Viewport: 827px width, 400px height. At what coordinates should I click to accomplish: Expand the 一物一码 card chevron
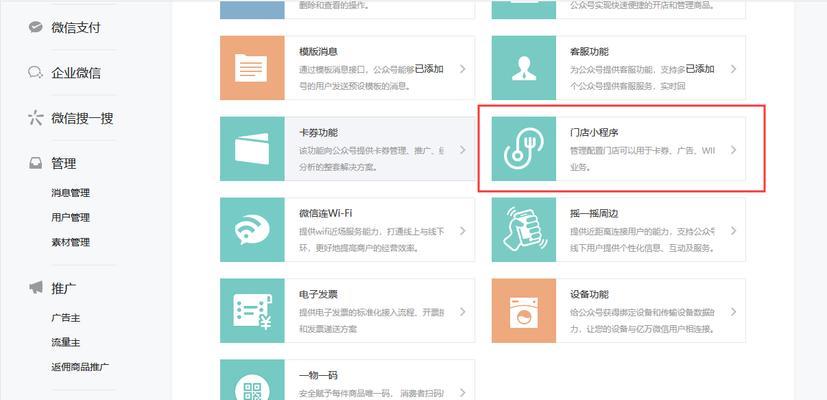click(x=463, y=392)
